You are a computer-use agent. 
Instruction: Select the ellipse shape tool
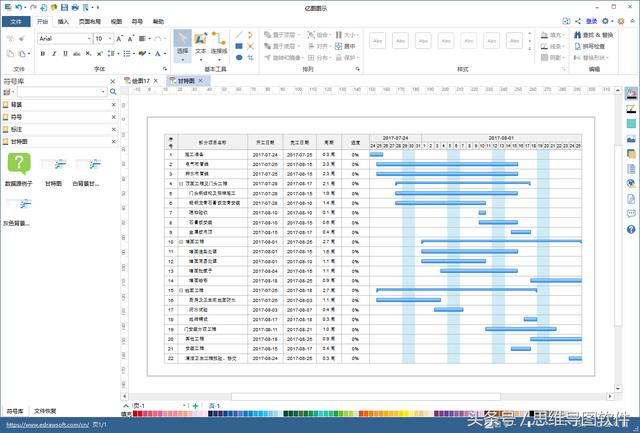click(239, 58)
